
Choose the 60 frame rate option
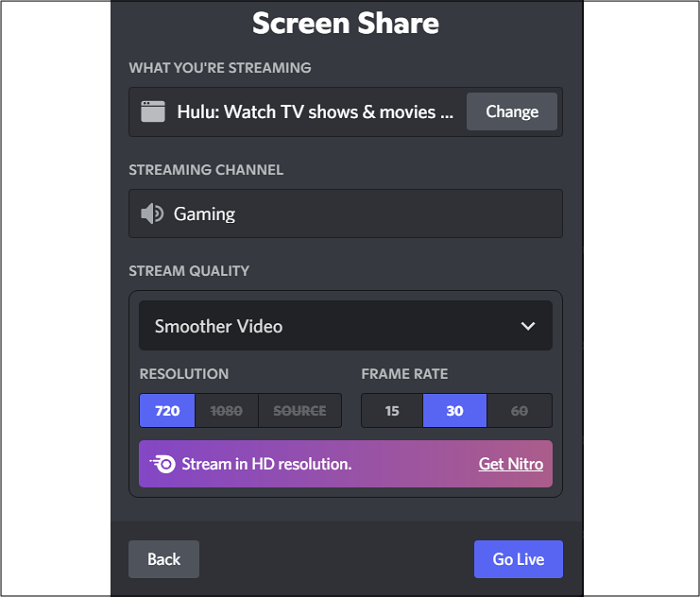[519, 410]
